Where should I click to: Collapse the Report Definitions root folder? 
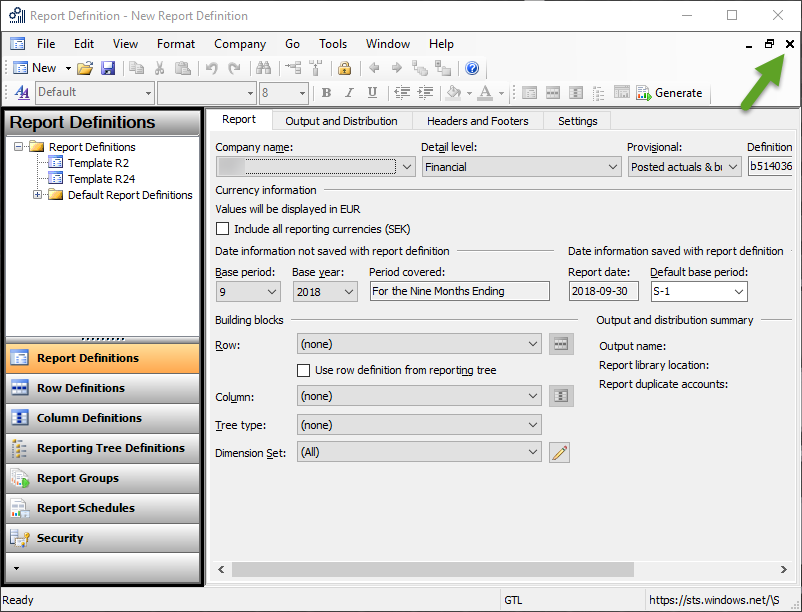pos(18,147)
